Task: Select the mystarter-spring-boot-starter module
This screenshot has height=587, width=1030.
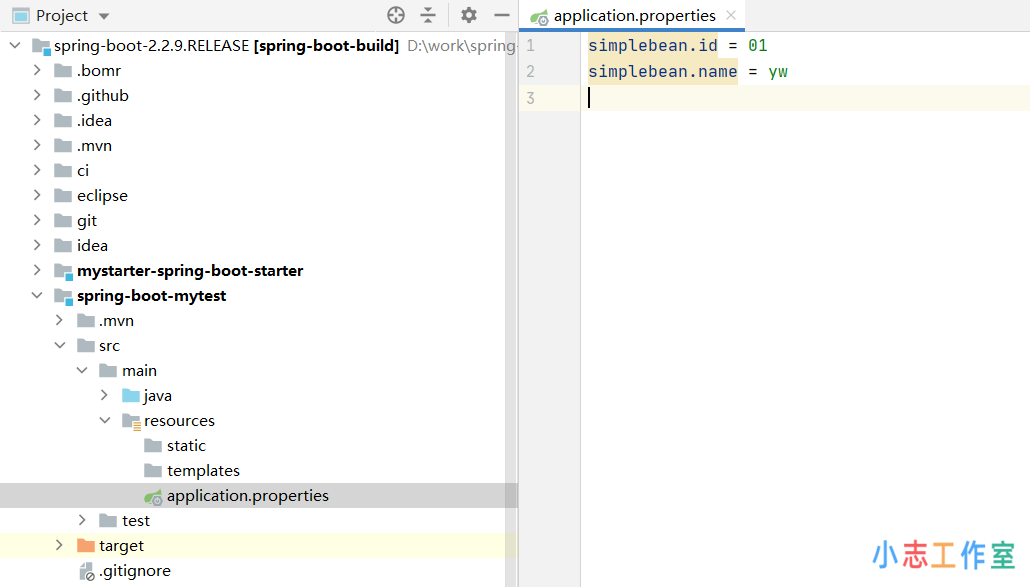Action: [x=189, y=271]
